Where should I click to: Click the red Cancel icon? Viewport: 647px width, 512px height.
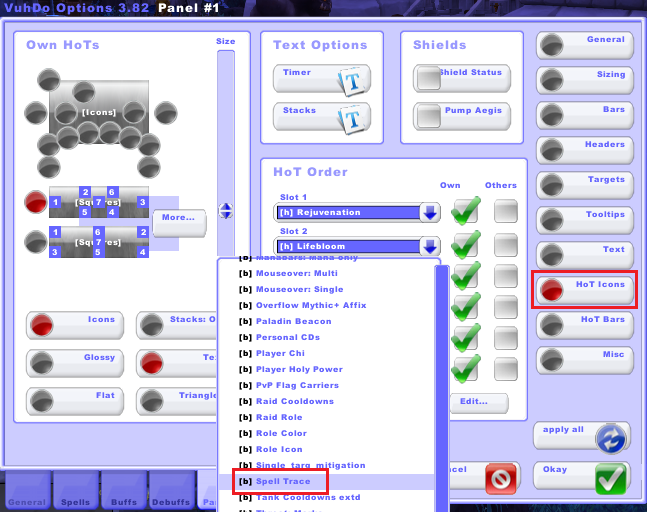click(500, 478)
